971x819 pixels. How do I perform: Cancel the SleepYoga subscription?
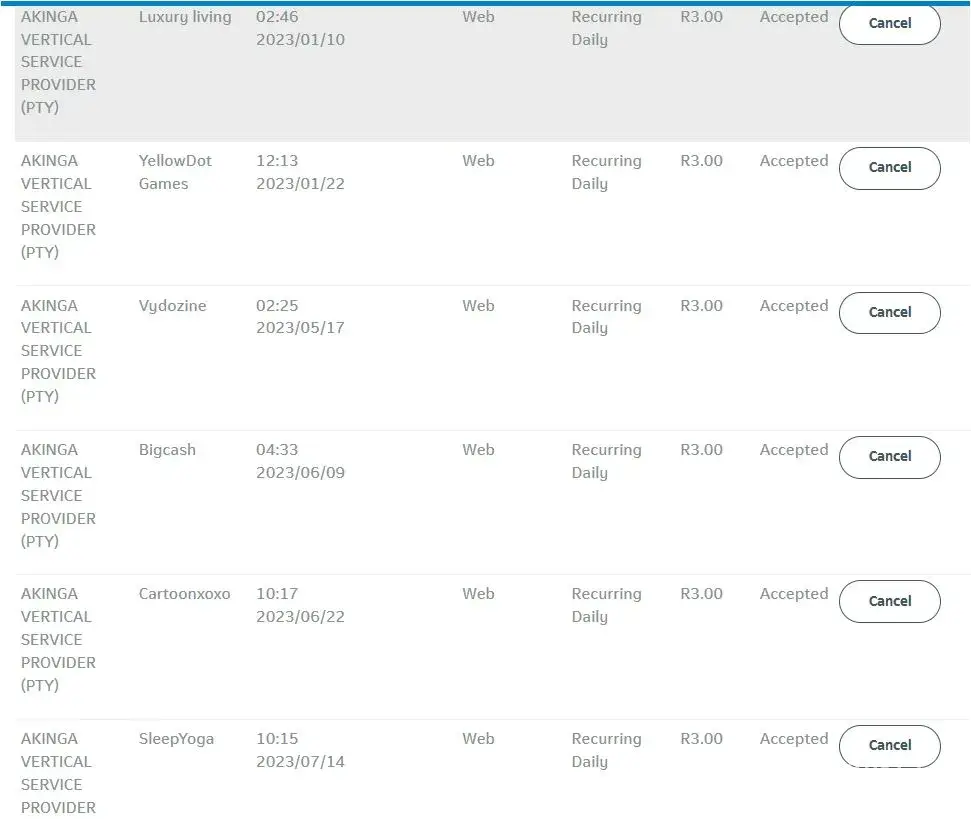coord(889,746)
